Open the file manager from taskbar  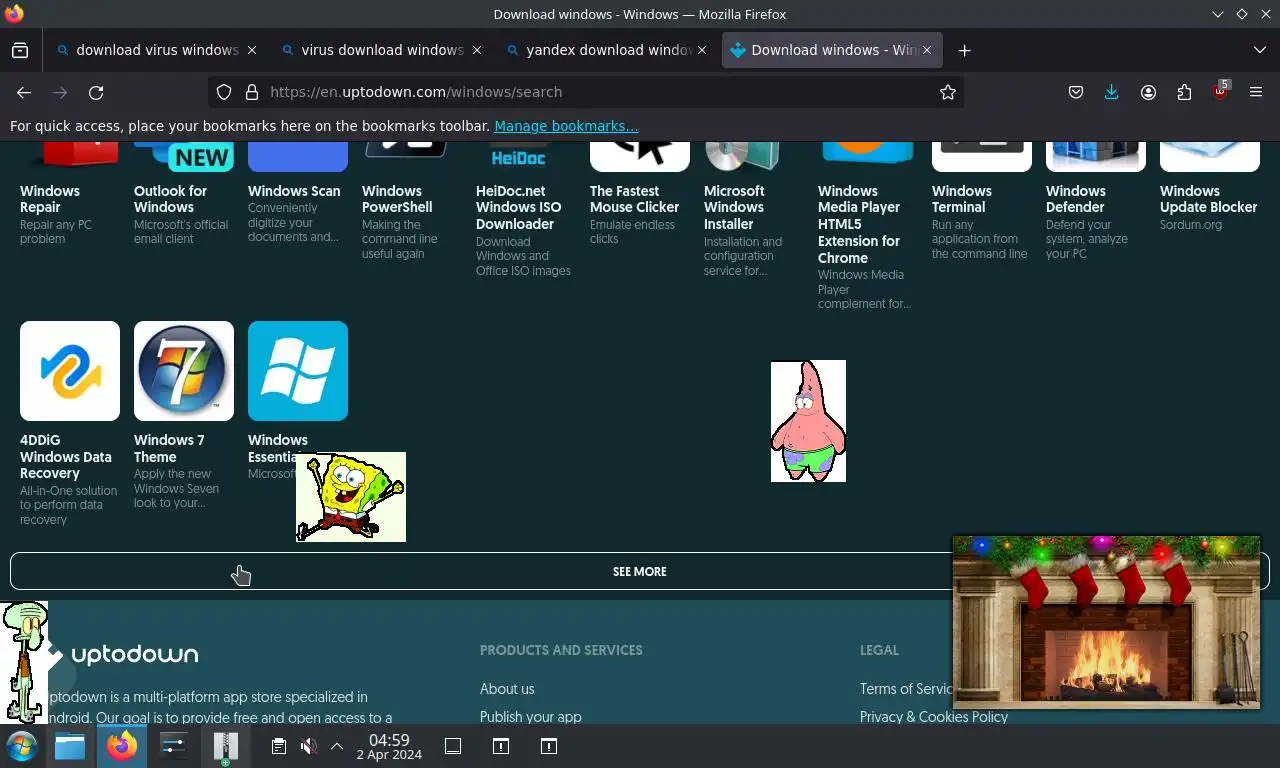(70, 746)
